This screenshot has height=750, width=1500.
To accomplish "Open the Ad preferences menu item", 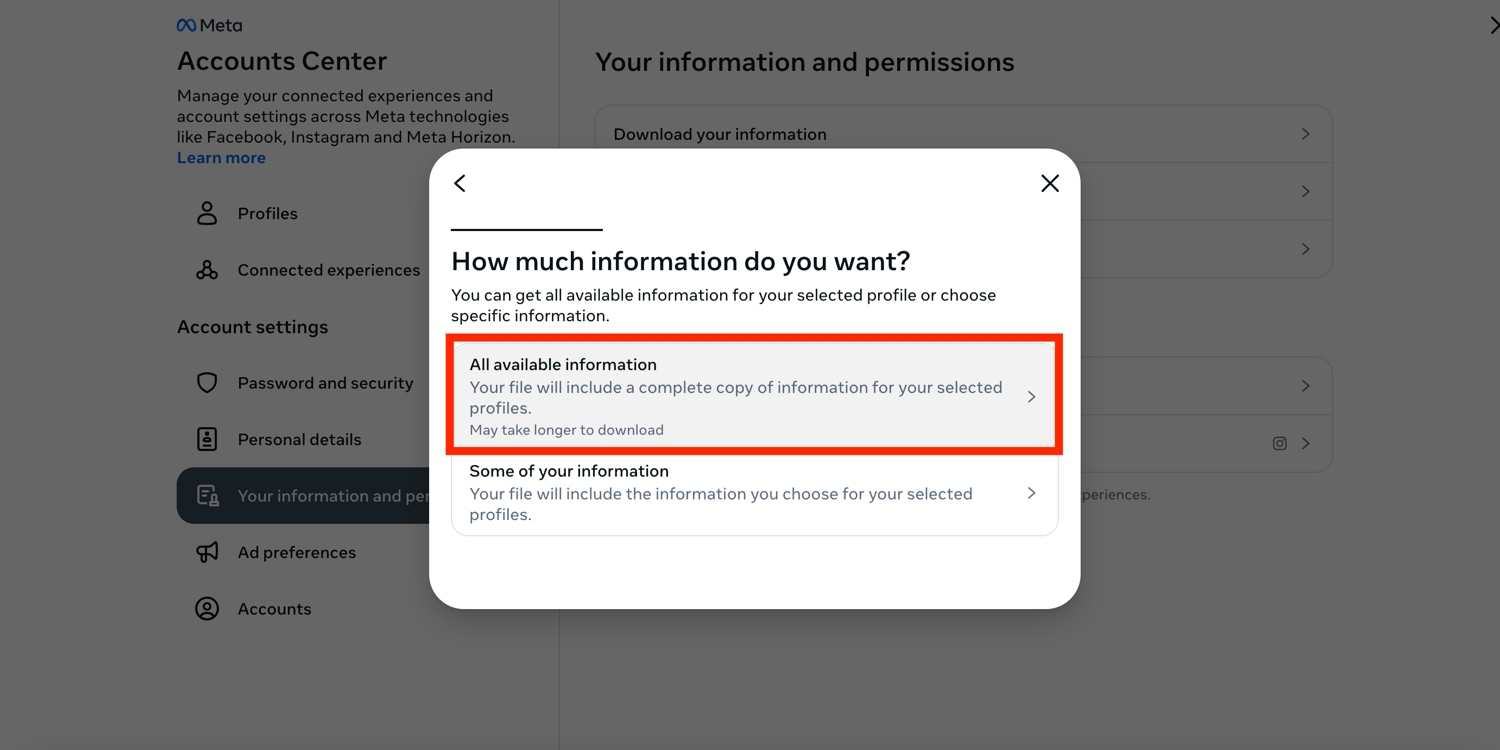I will [296, 552].
